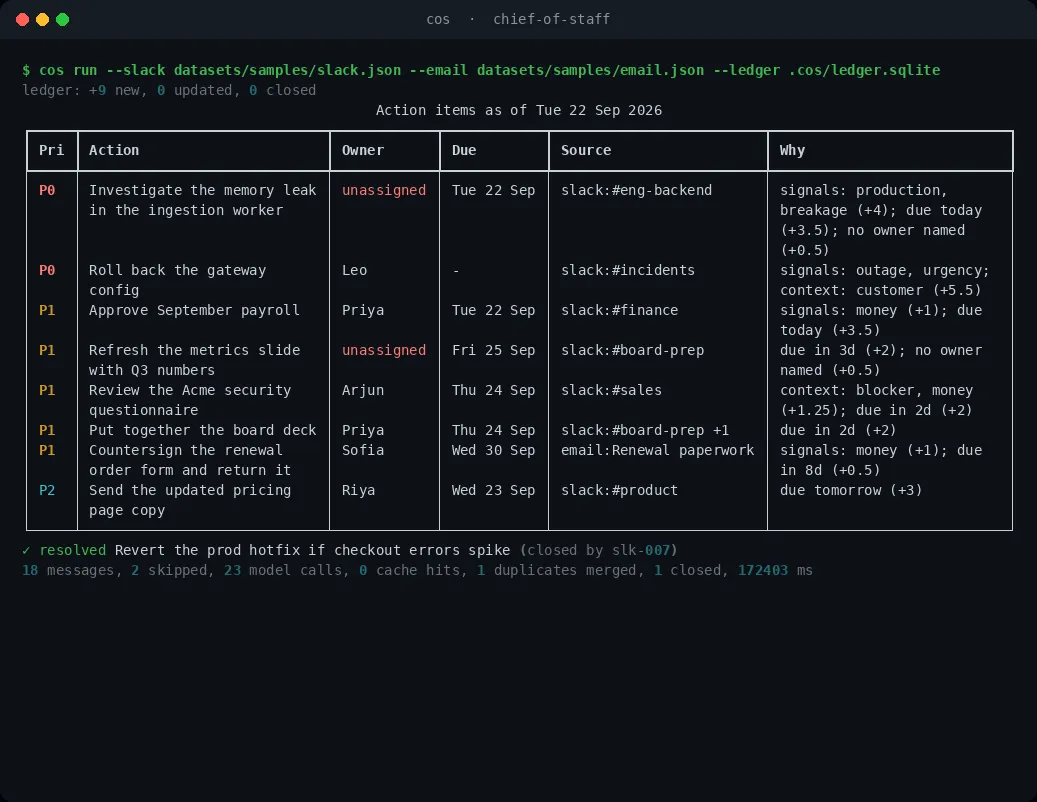This screenshot has height=802, width=1037.
Task: Click owner 'Priya' in board deck row
Action: click(x=362, y=430)
